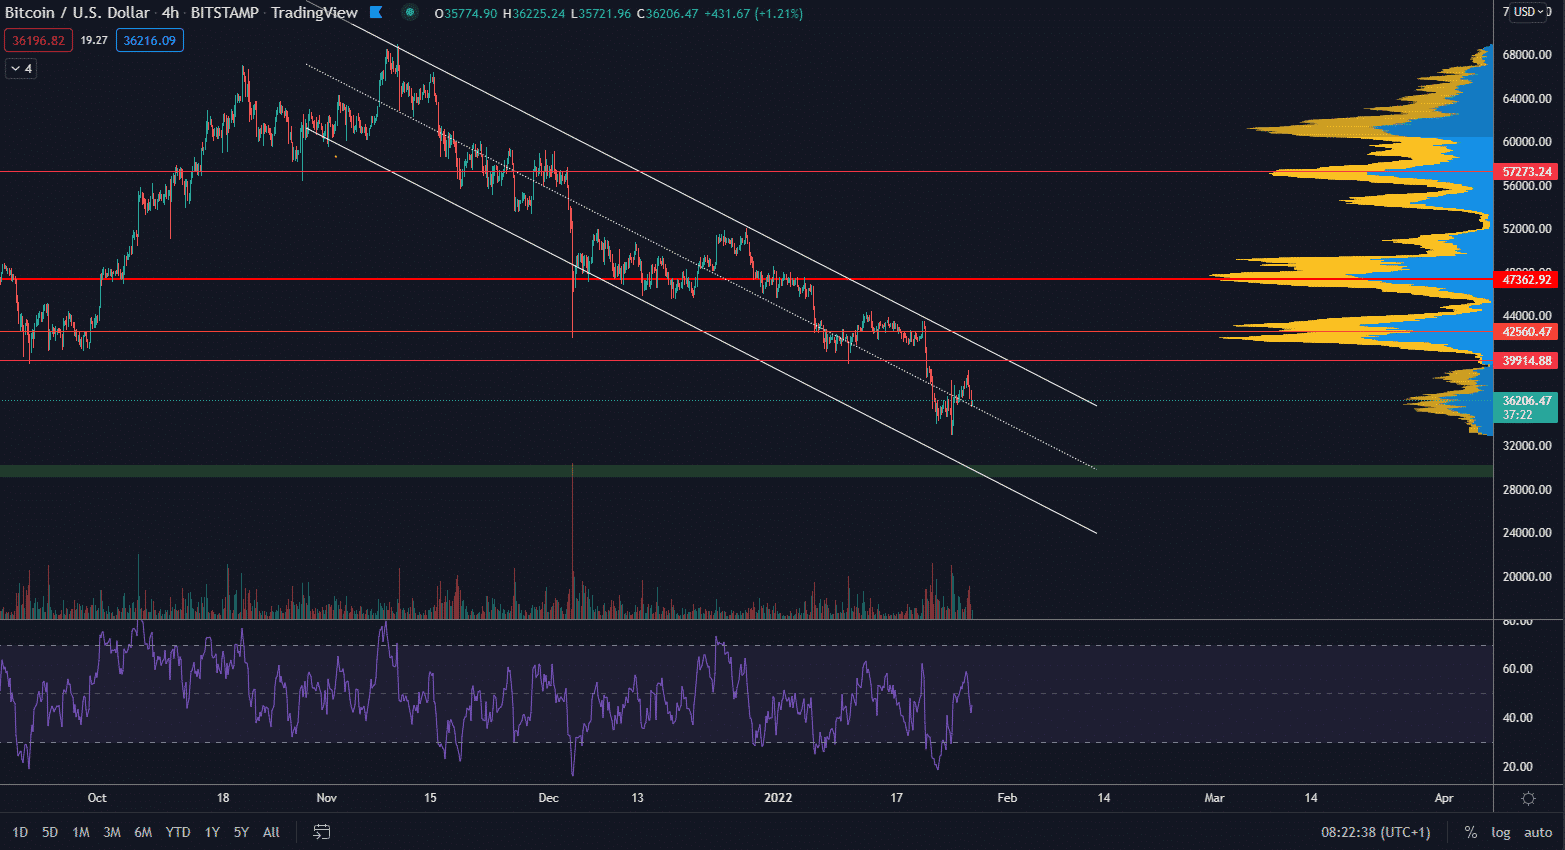The image size is (1565, 850).
Task: Toggle auto scale for the chart
Action: click(1538, 832)
